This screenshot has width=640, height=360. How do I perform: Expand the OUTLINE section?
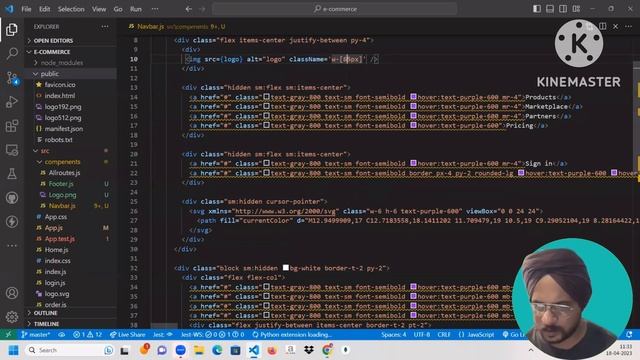(45, 313)
